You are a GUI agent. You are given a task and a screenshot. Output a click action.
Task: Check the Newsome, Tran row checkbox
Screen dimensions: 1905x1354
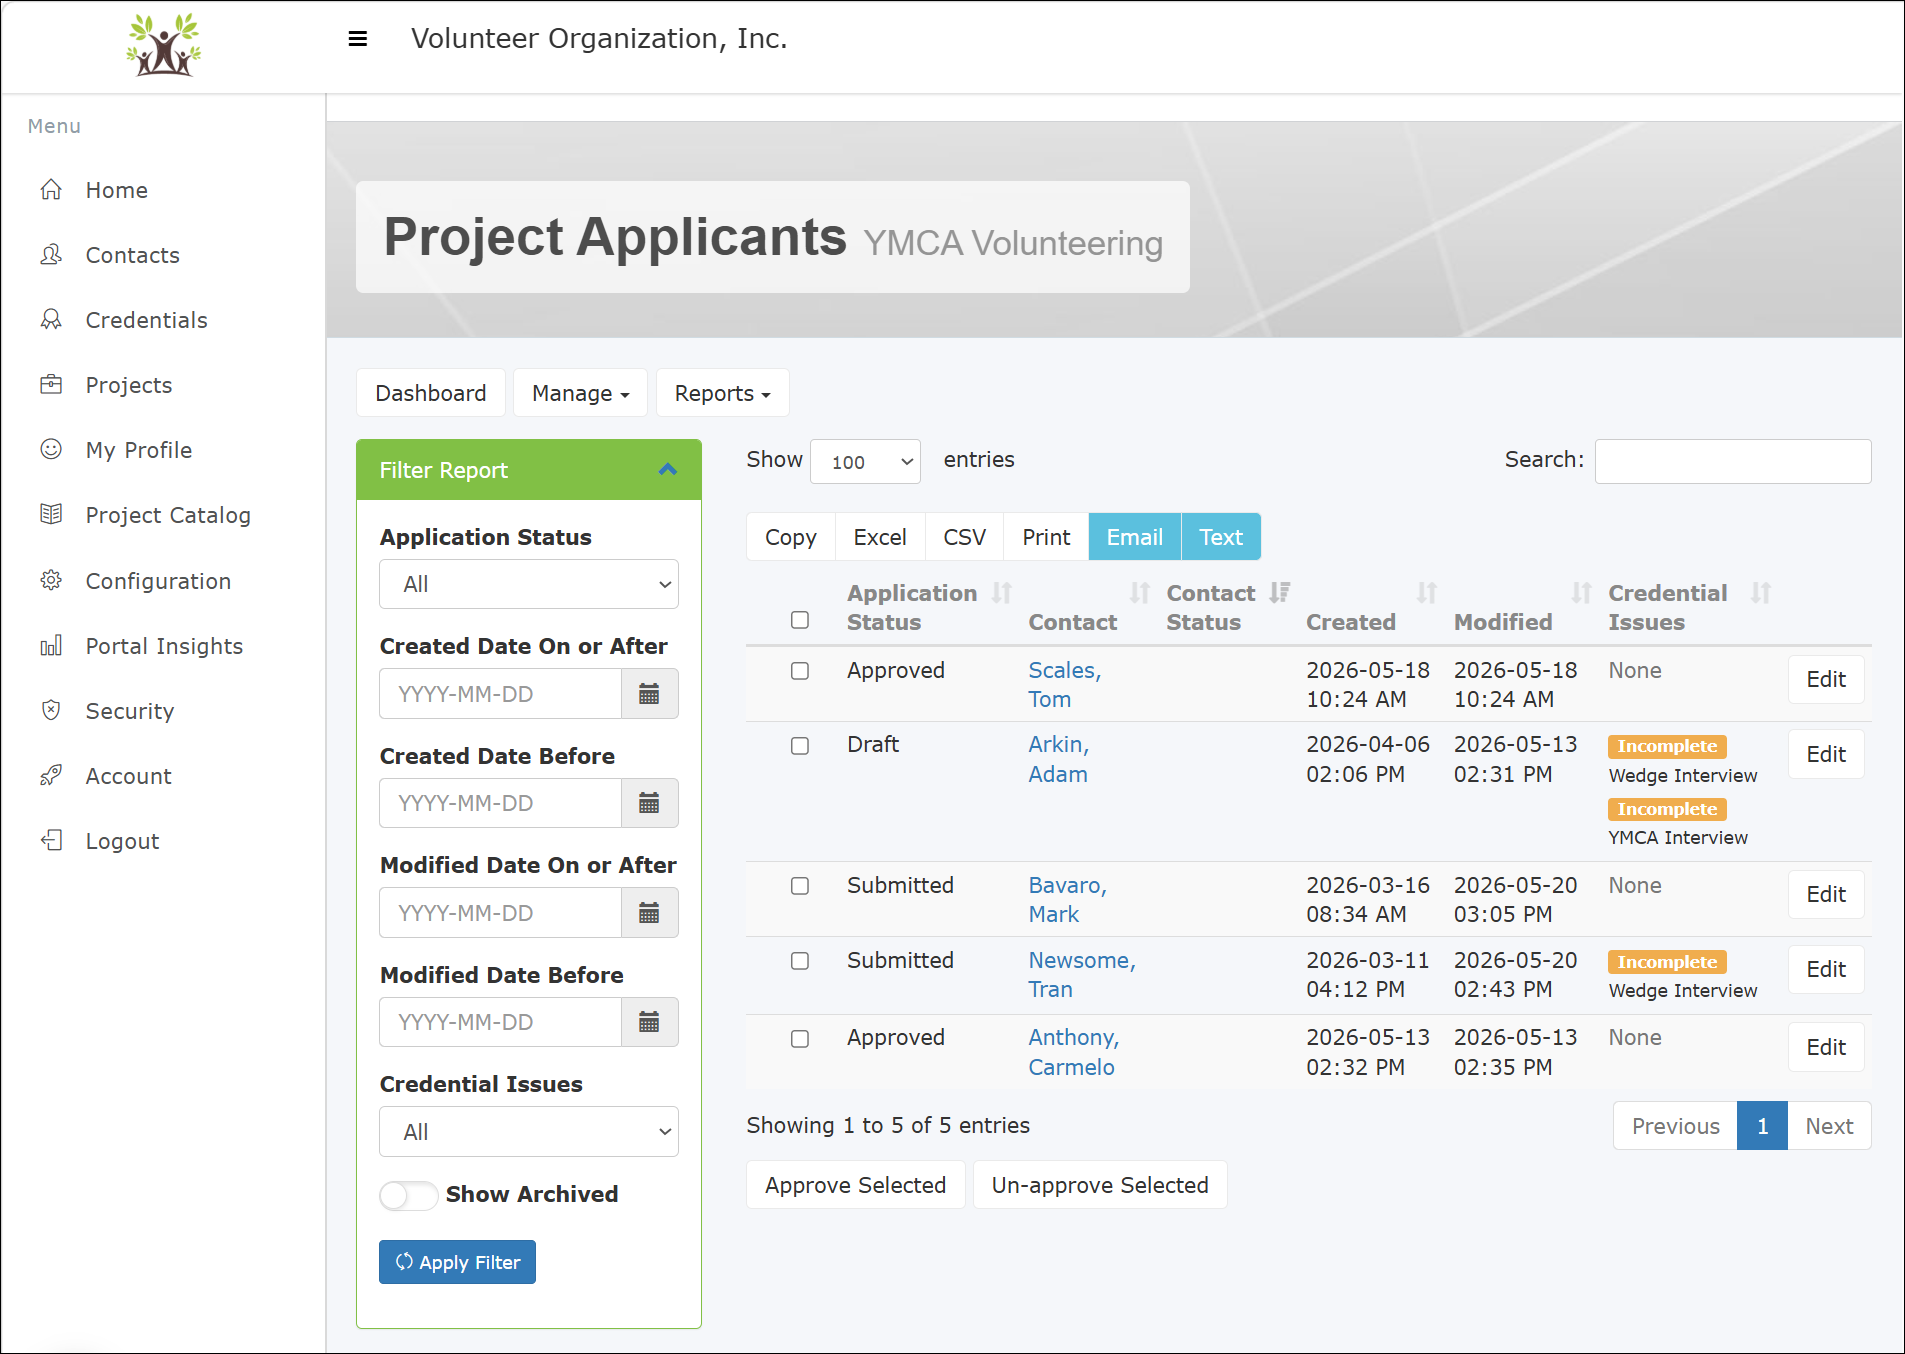click(800, 961)
